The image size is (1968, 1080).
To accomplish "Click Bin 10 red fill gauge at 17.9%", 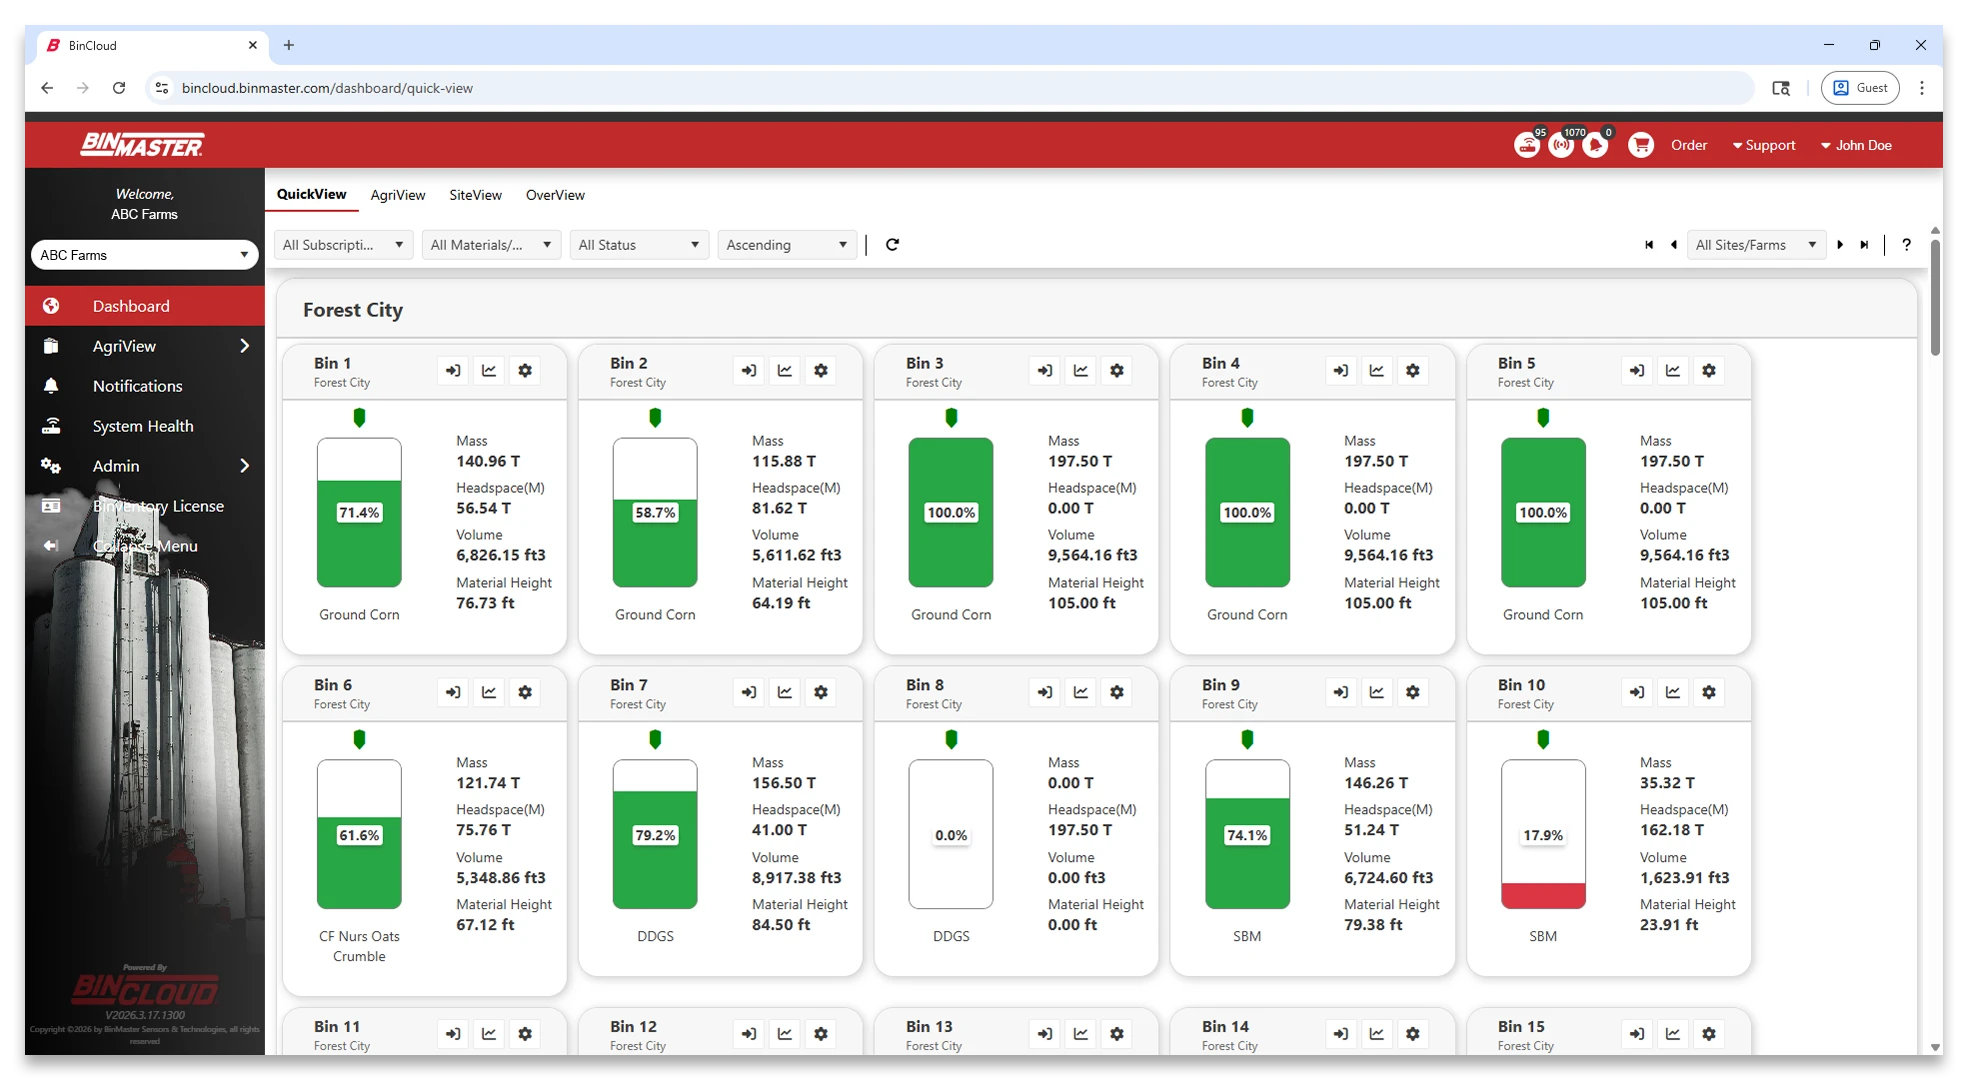I will tap(1543, 834).
